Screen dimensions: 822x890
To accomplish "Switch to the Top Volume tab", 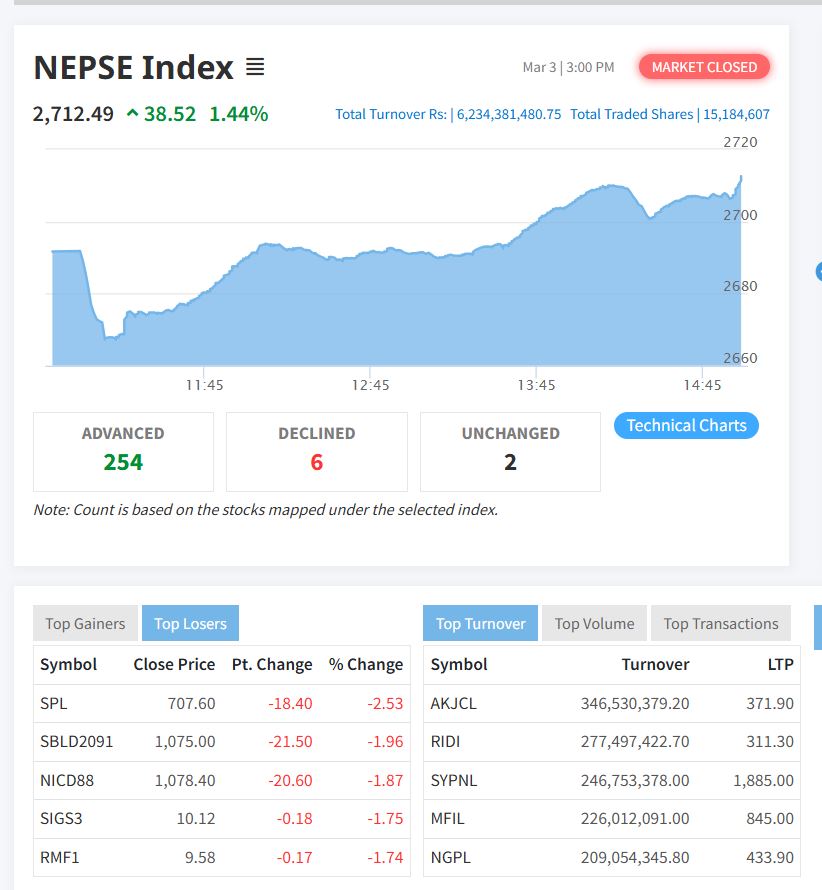I will [594, 624].
